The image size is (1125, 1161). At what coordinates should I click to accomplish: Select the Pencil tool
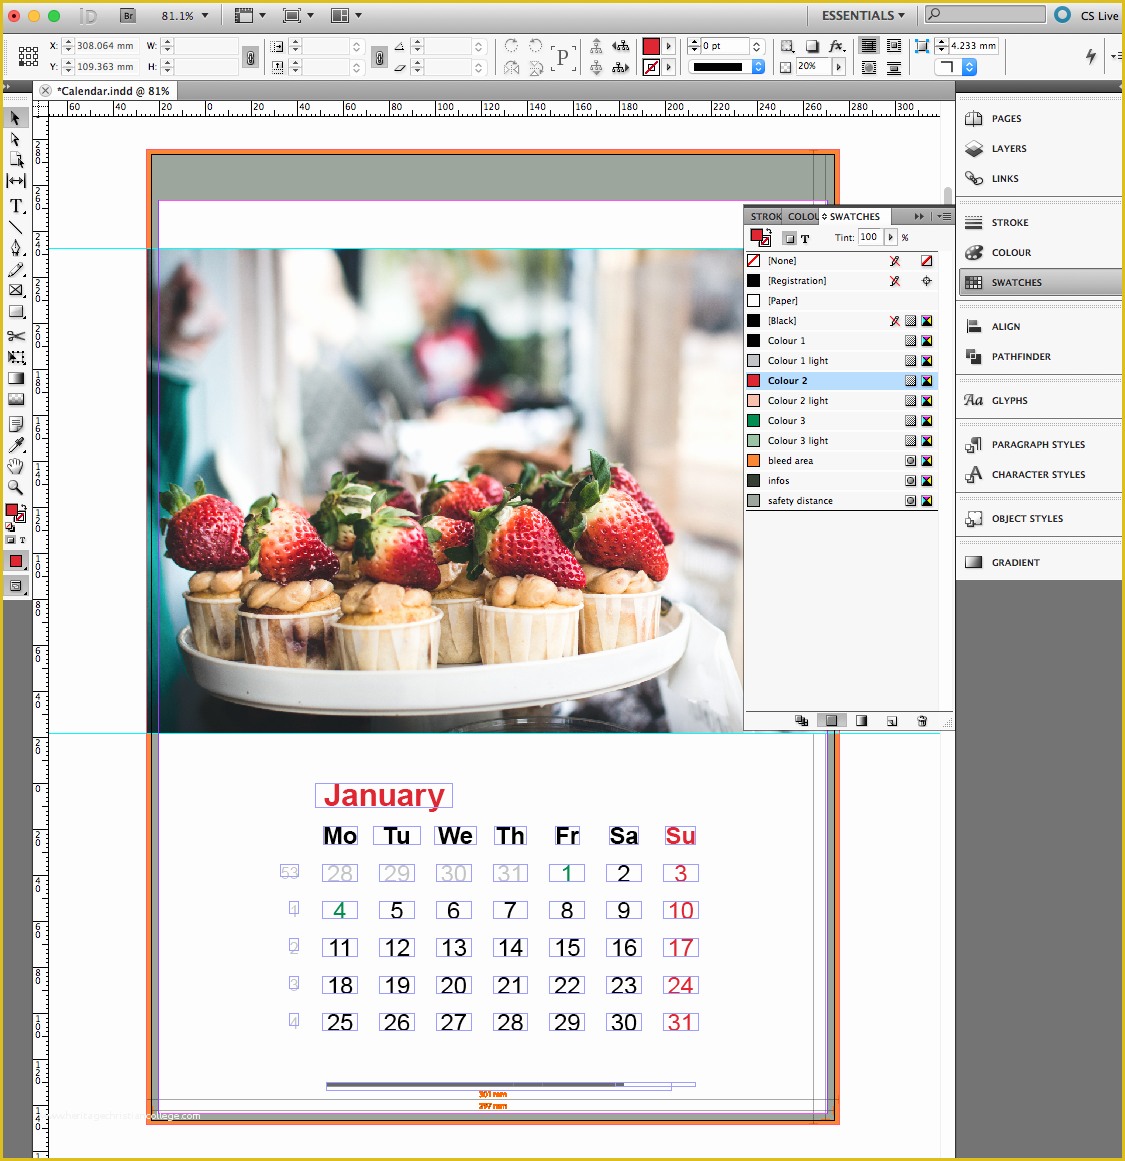click(16, 270)
